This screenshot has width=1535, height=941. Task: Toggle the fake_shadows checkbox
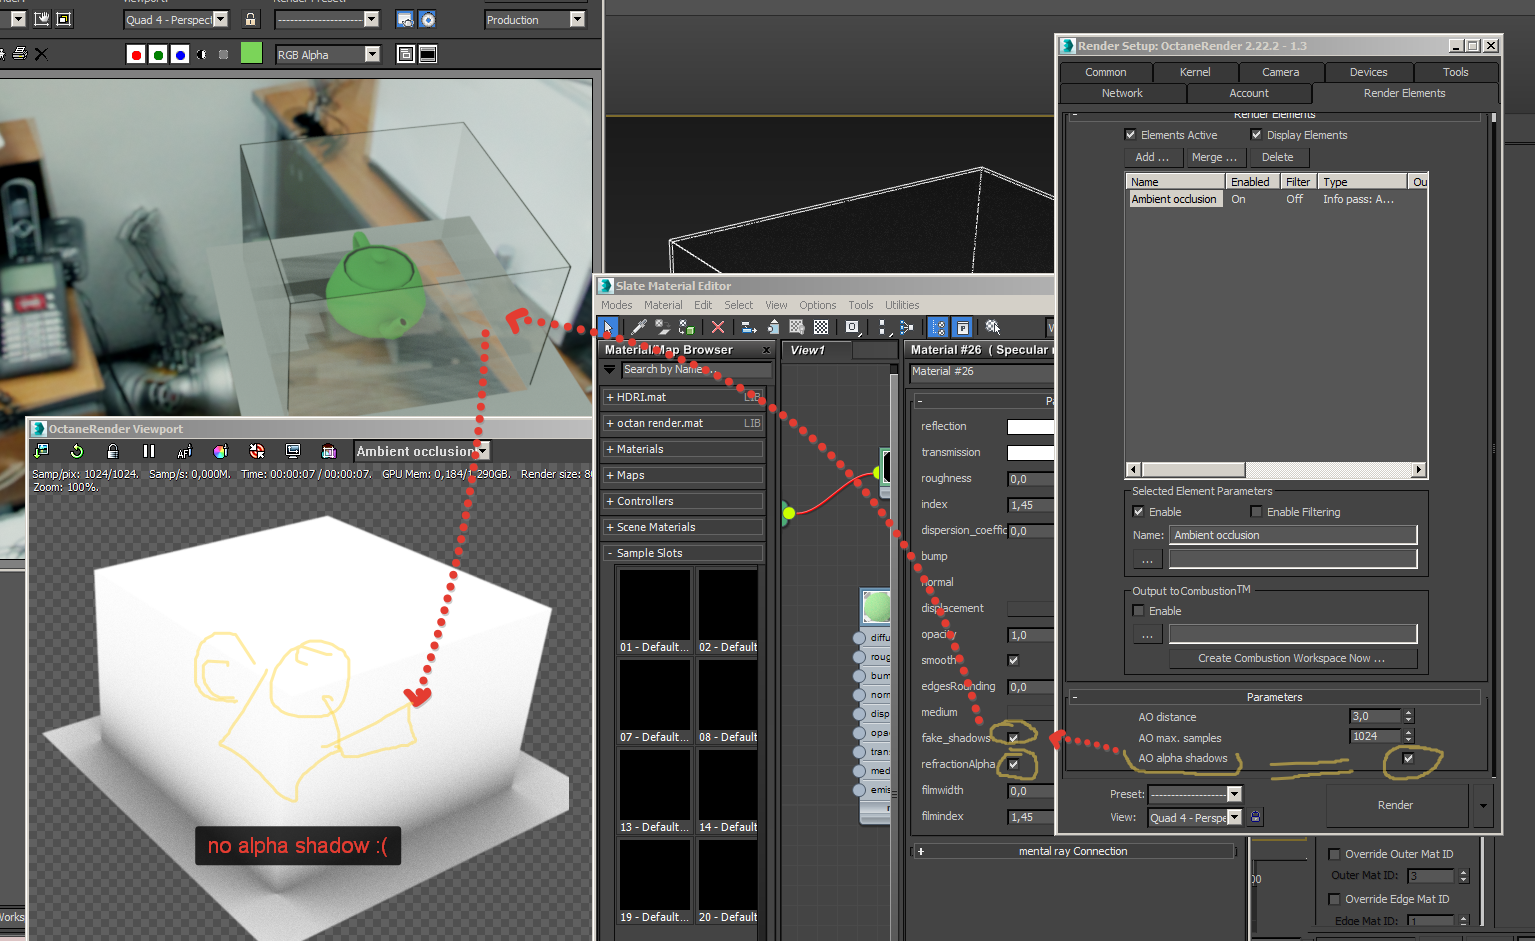1013,738
